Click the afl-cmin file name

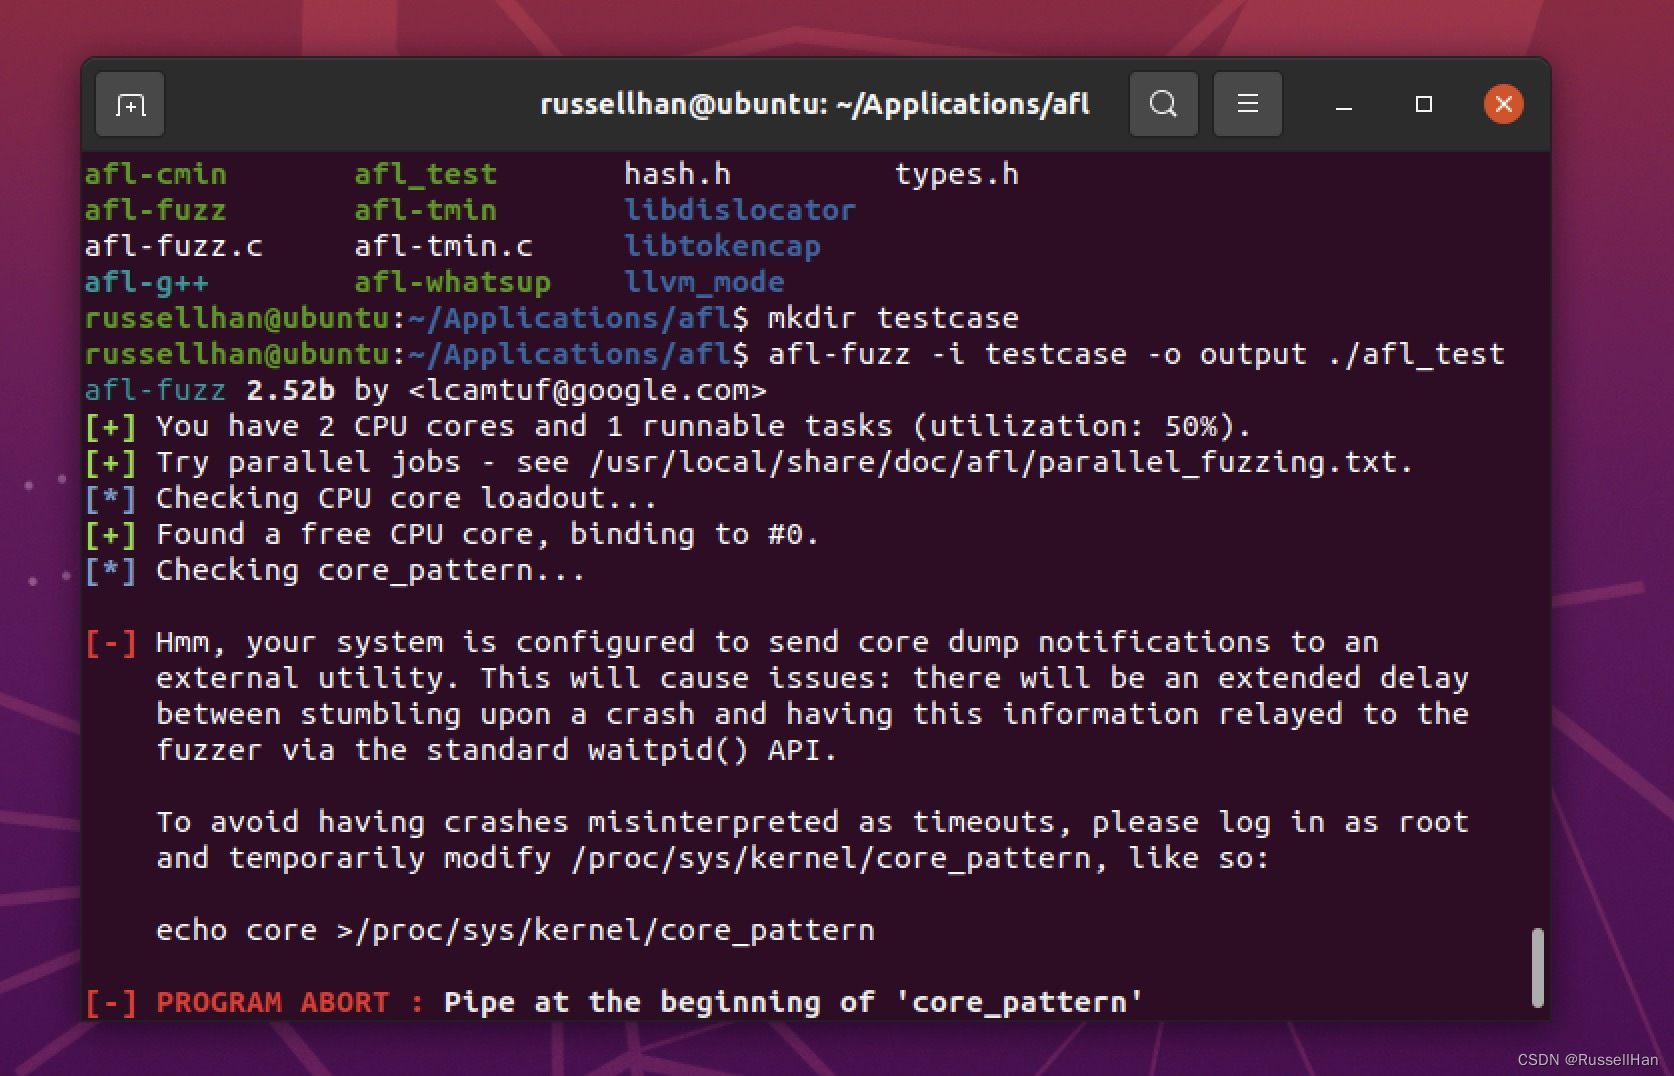click(156, 174)
